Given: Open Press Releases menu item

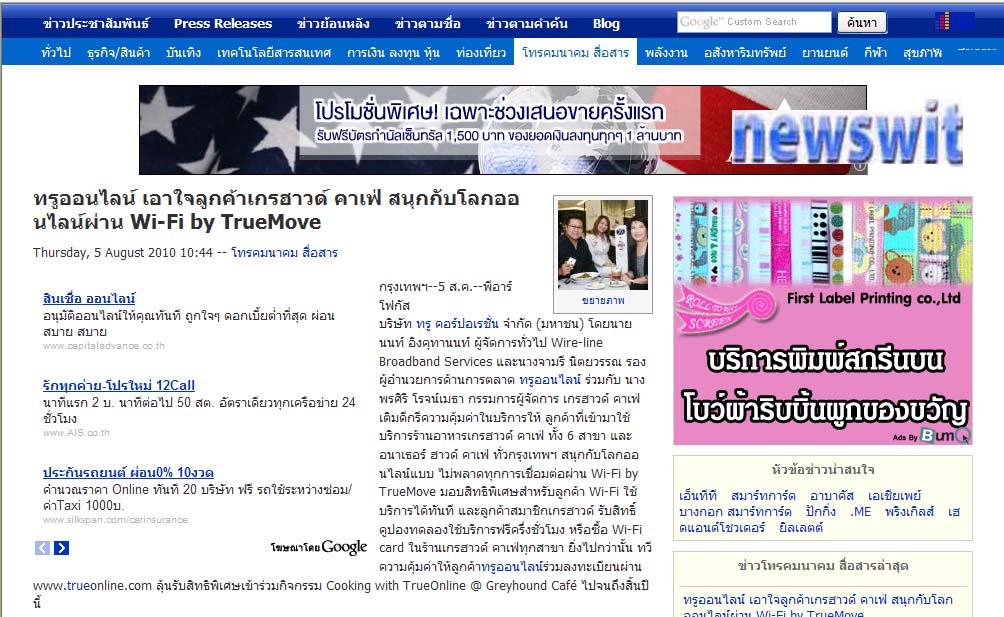Looking at the screenshot, I should [x=223, y=24].
